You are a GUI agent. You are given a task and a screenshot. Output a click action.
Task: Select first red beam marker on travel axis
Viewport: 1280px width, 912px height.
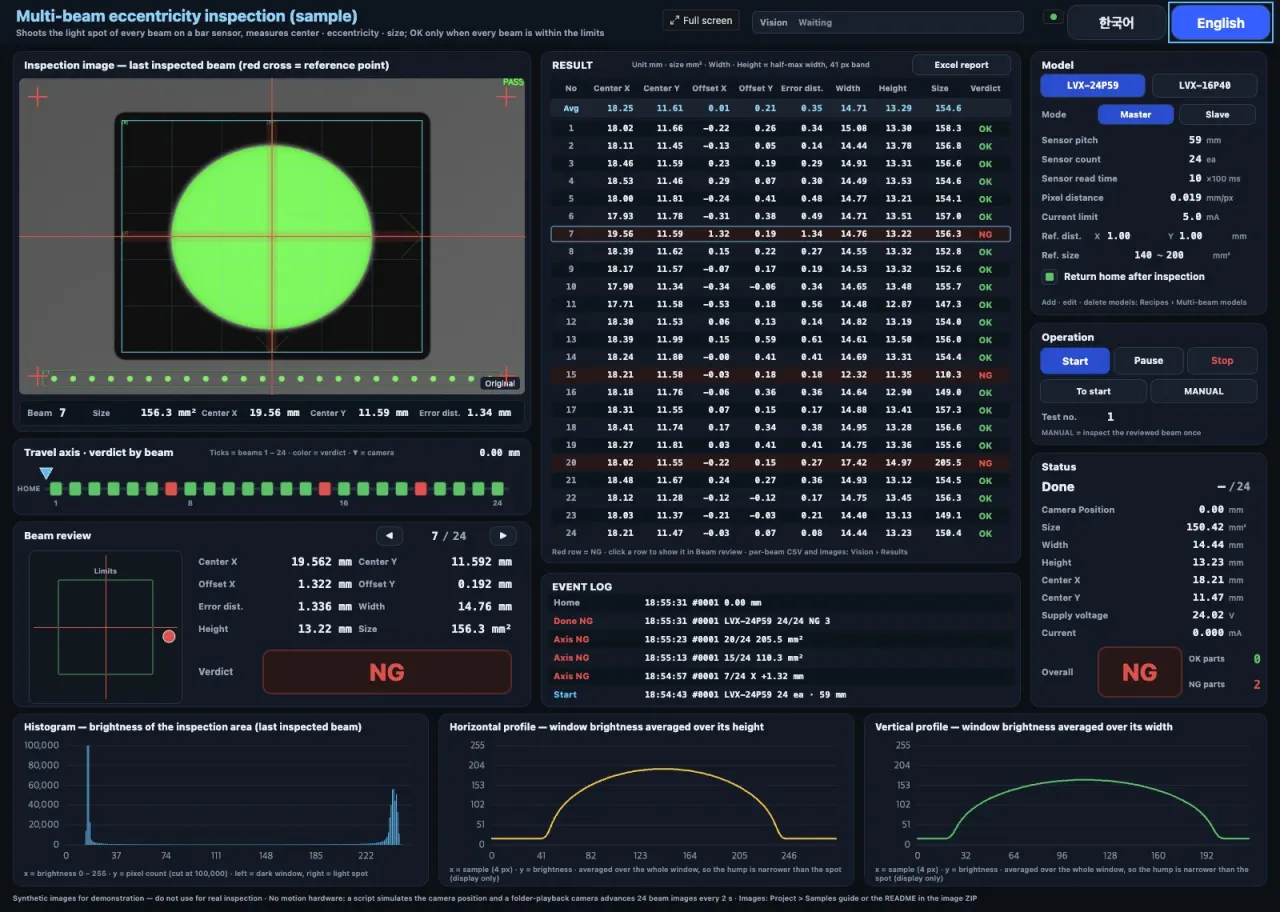tap(171, 489)
